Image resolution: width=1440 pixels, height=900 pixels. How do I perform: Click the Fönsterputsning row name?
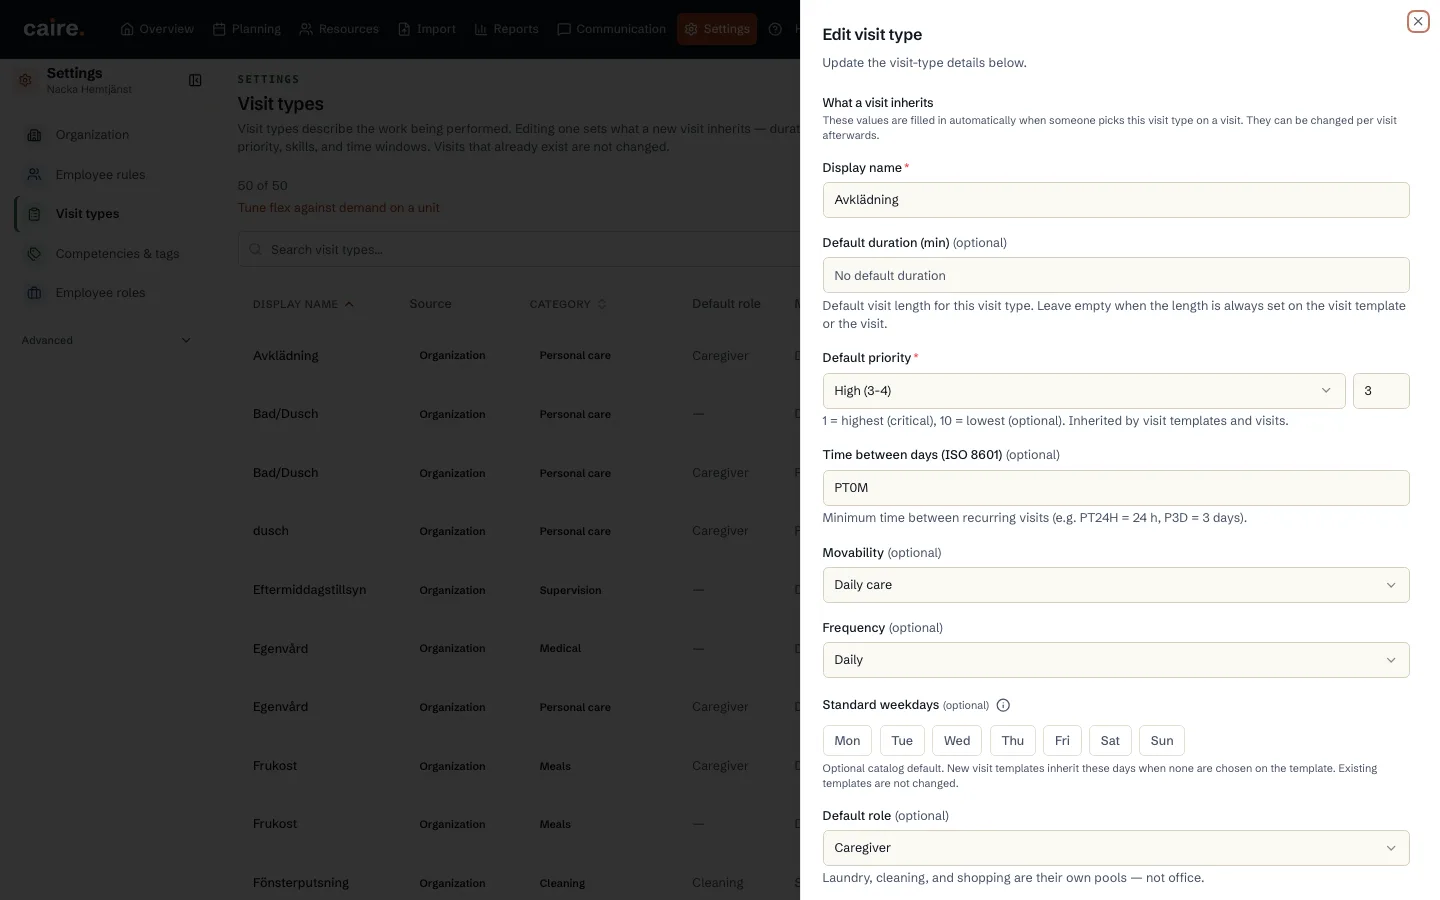click(301, 883)
